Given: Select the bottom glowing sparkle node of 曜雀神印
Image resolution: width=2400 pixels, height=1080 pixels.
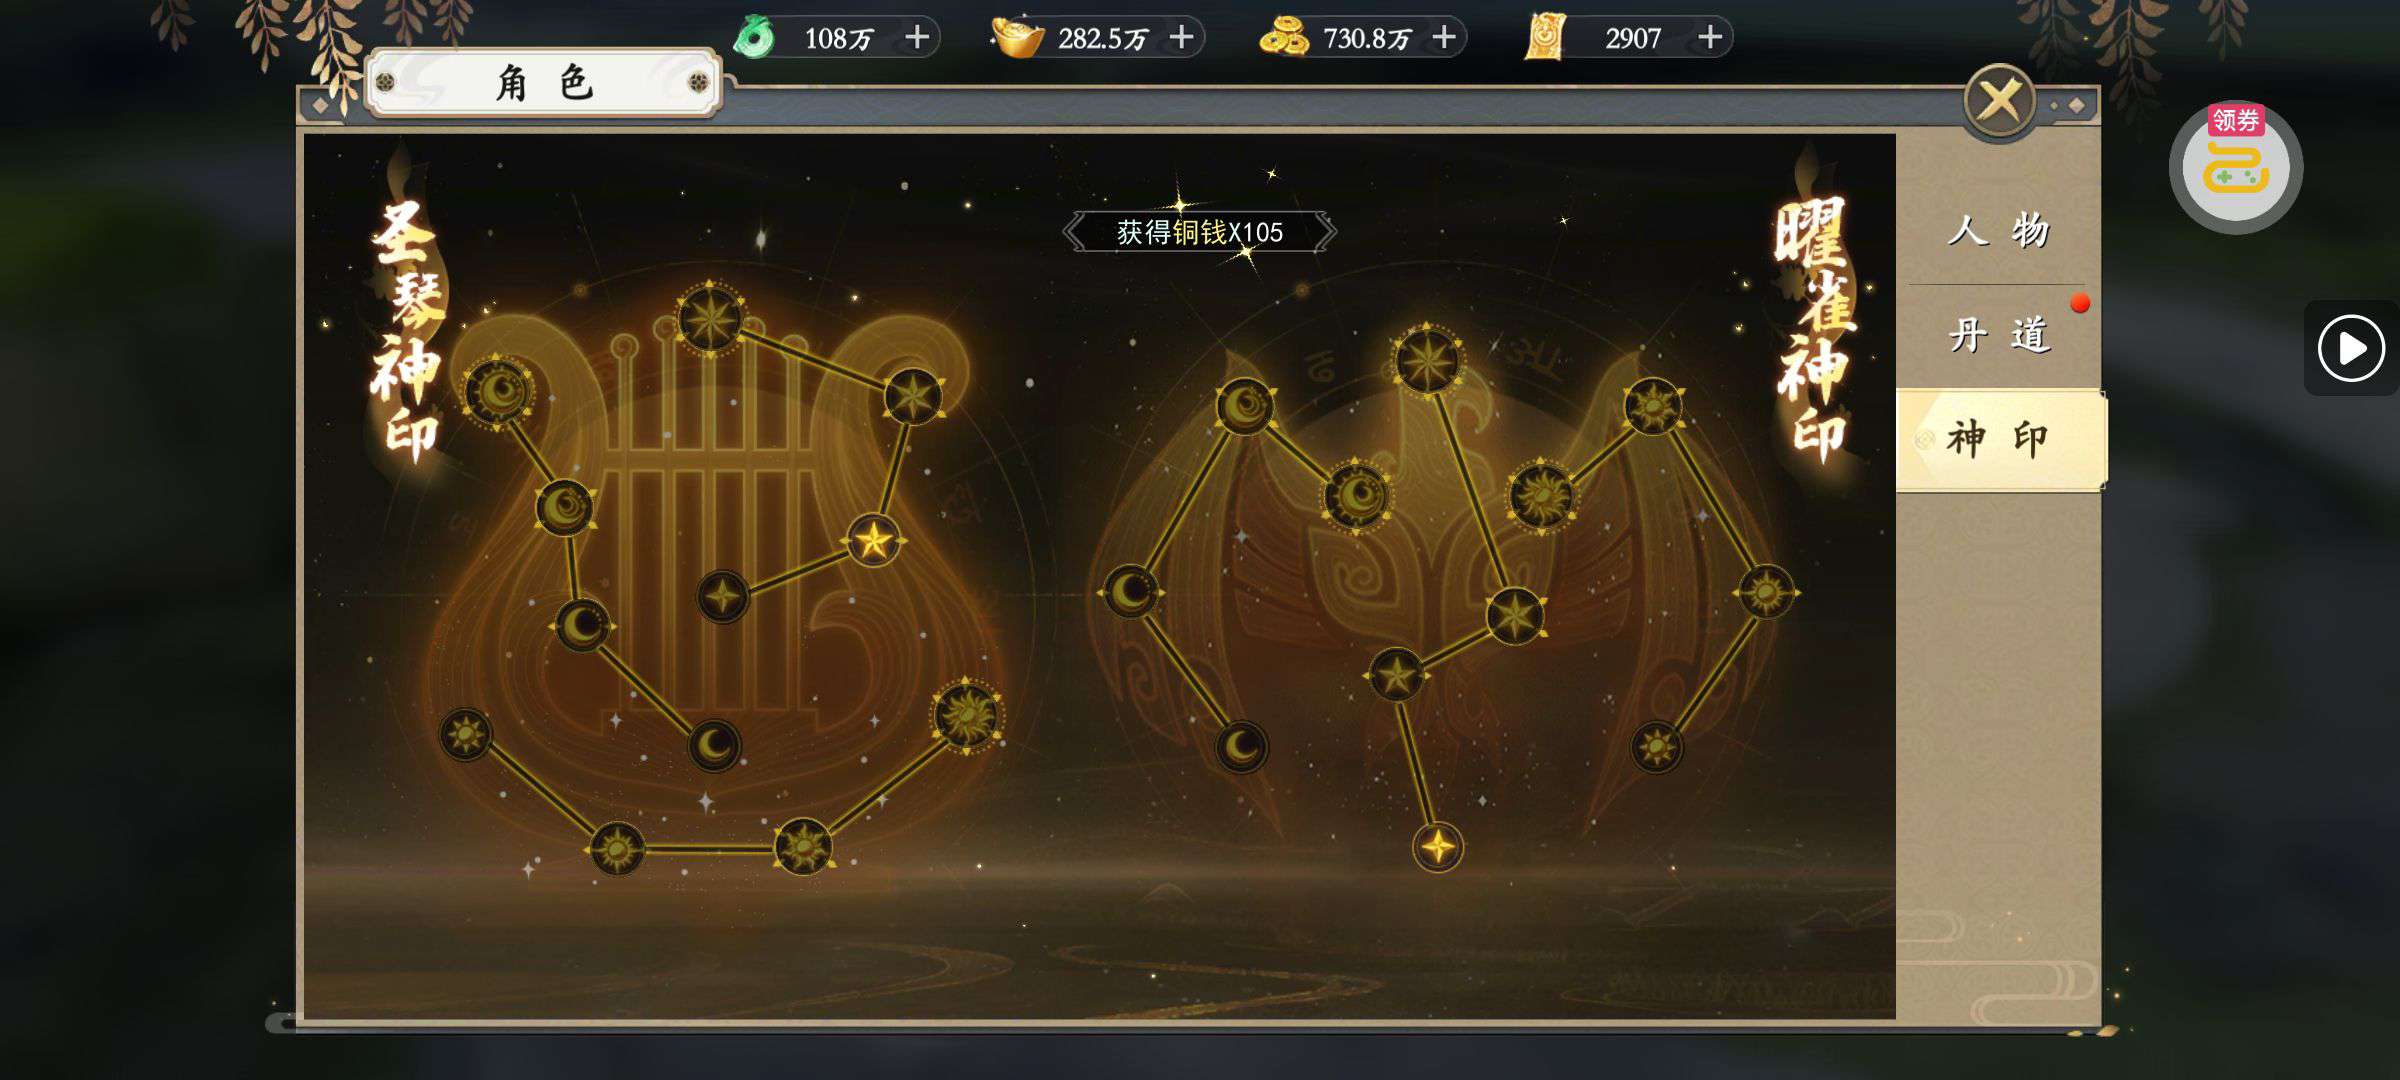Looking at the screenshot, I should click(1438, 847).
